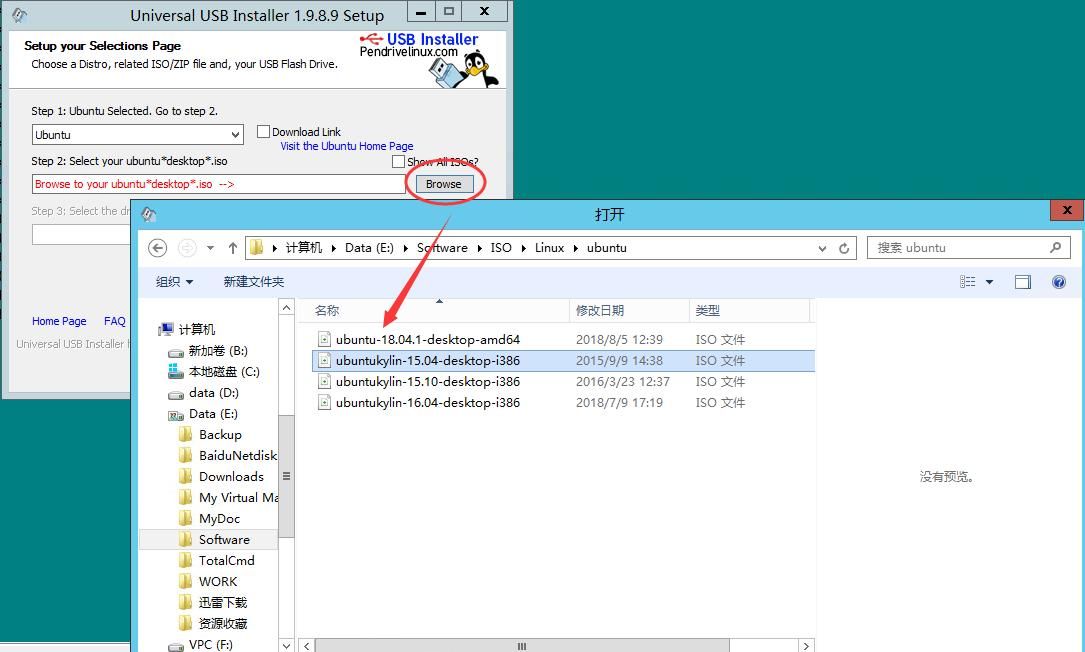Select 计算机 in the navigation tree
The height and width of the screenshot is (652, 1085).
pyautogui.click(x=197, y=329)
